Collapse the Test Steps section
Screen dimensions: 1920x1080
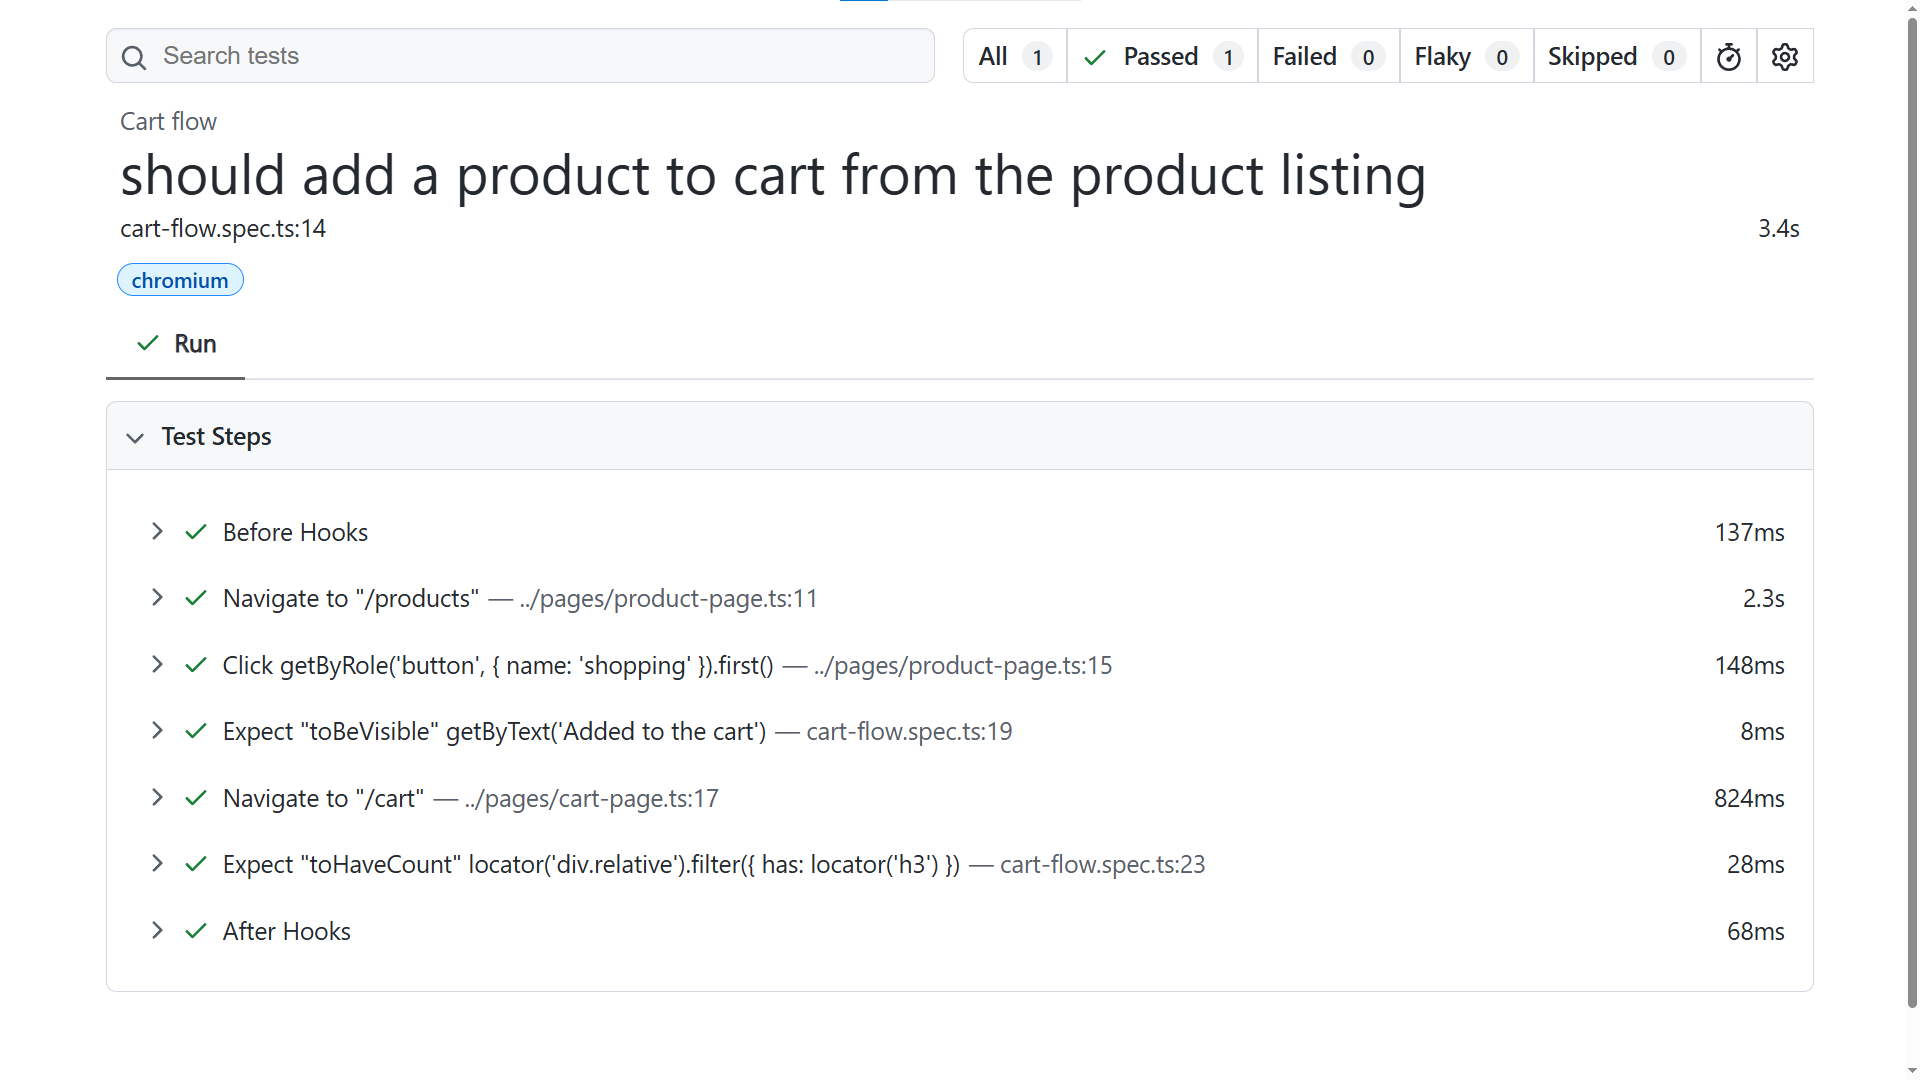tap(135, 437)
